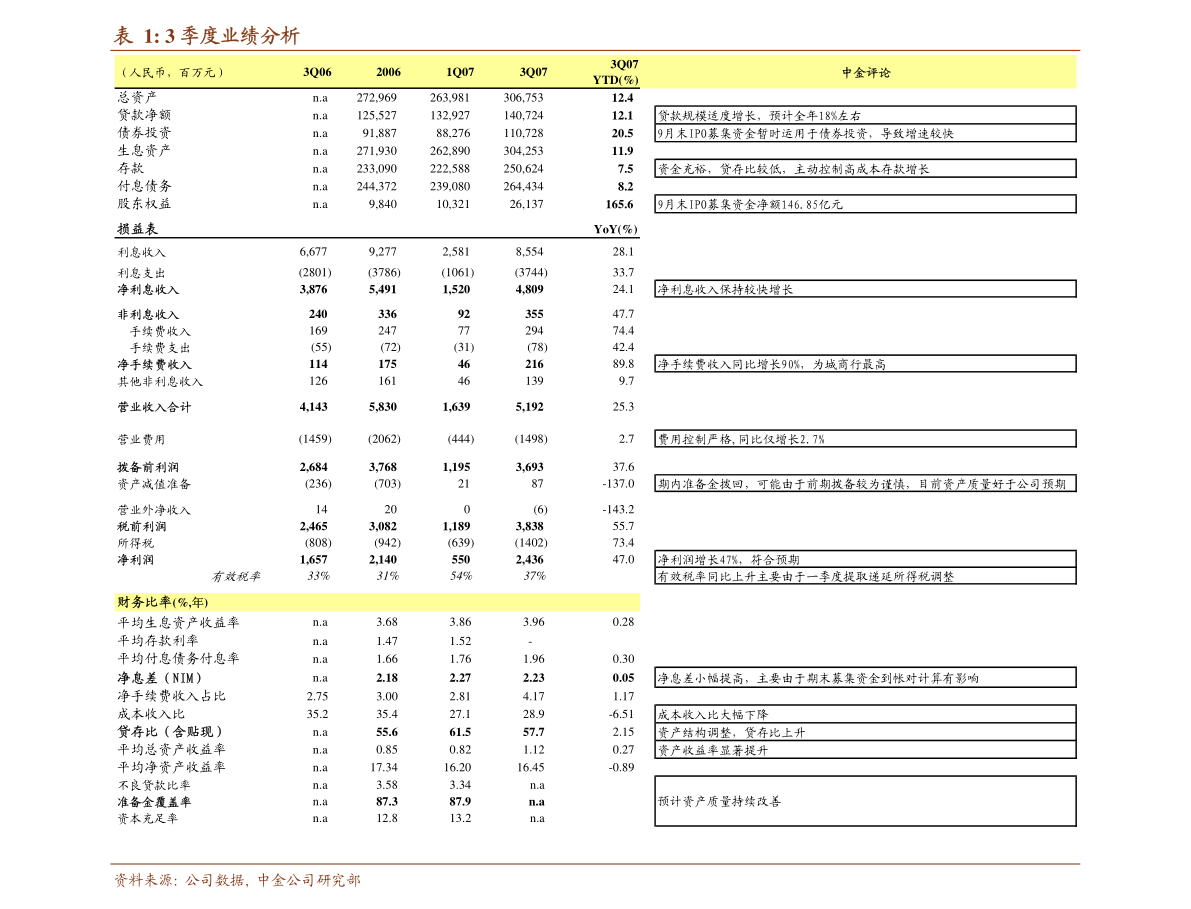The width and height of the screenshot is (1191, 909).
Task: Click yellow header gap between unit label and 3Q06
Action: coord(262,72)
